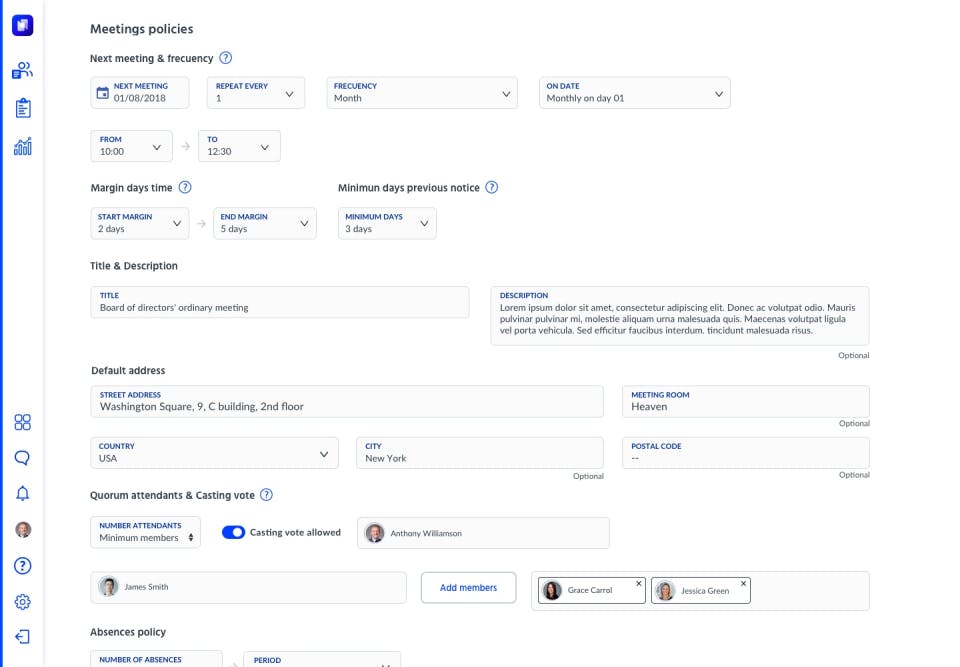Open the Minimum Days dropdown

coord(387,223)
